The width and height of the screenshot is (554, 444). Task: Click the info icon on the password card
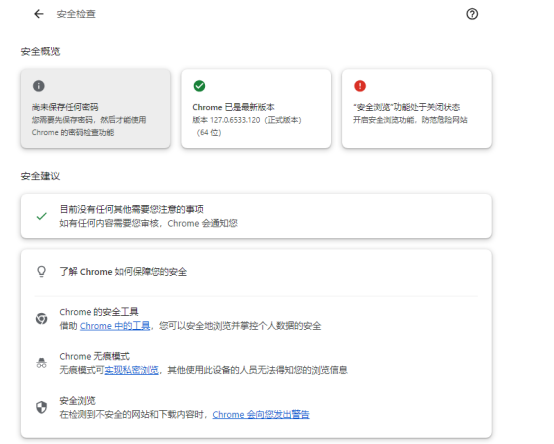click(39, 86)
